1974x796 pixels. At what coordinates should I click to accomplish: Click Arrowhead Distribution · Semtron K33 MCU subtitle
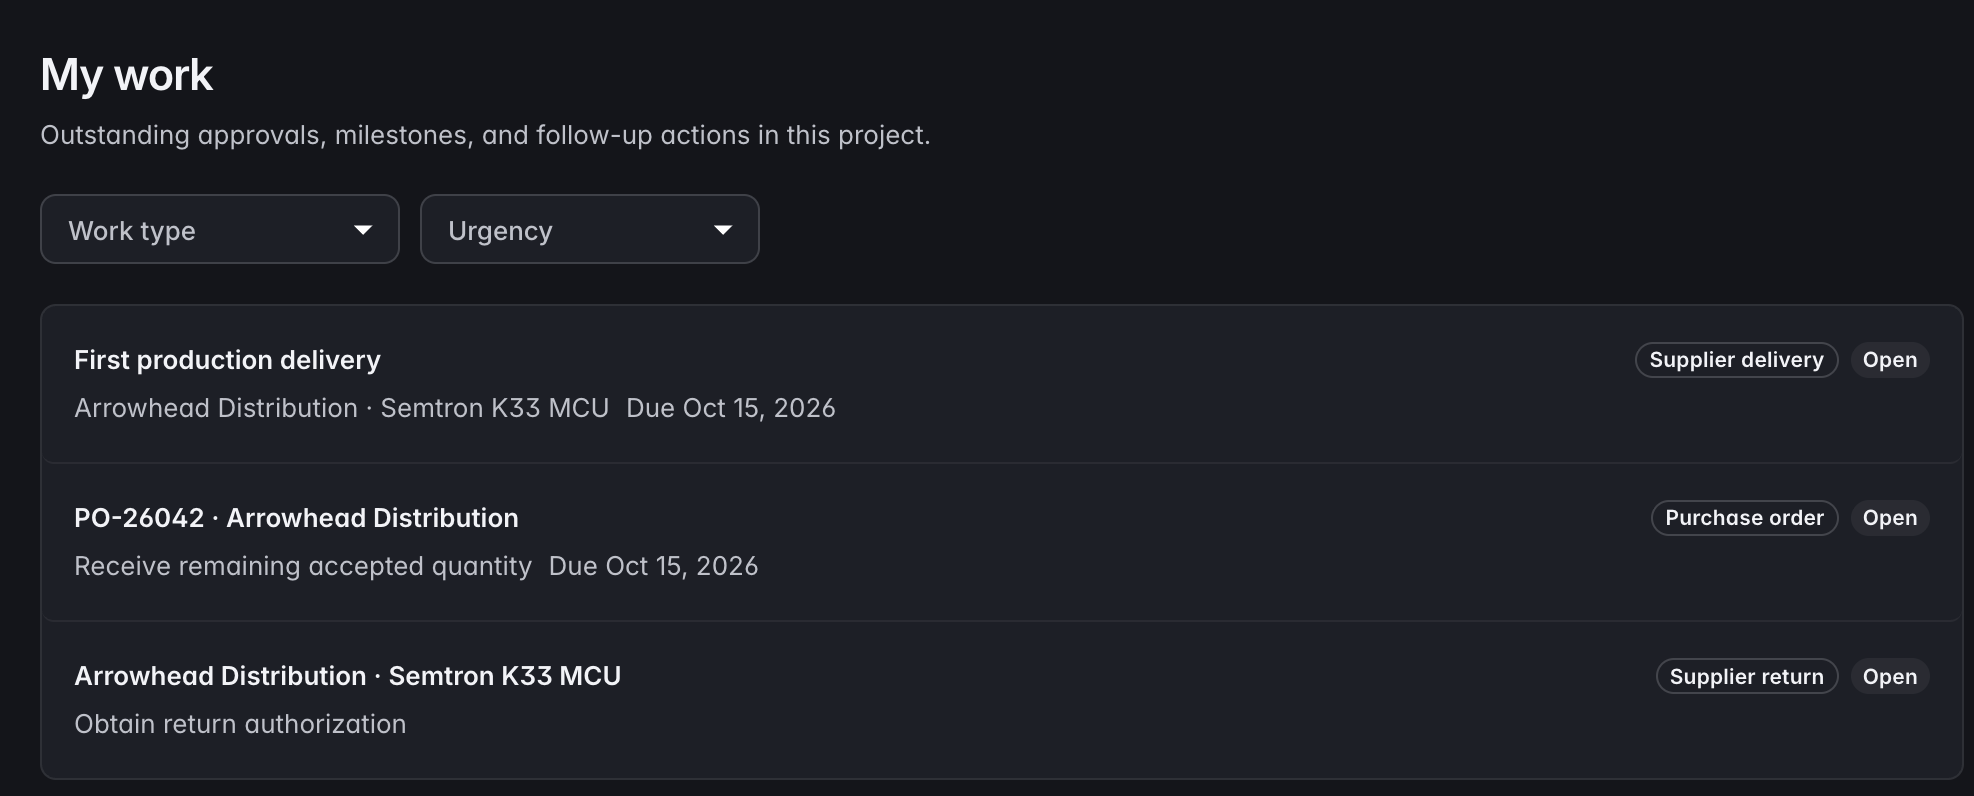[x=342, y=408]
